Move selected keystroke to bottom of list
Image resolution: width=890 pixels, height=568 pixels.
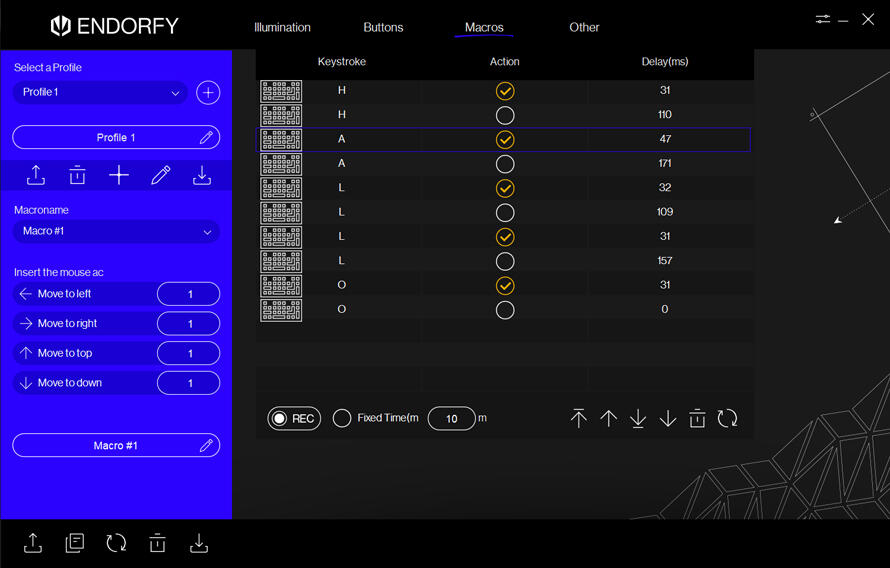[638, 419]
